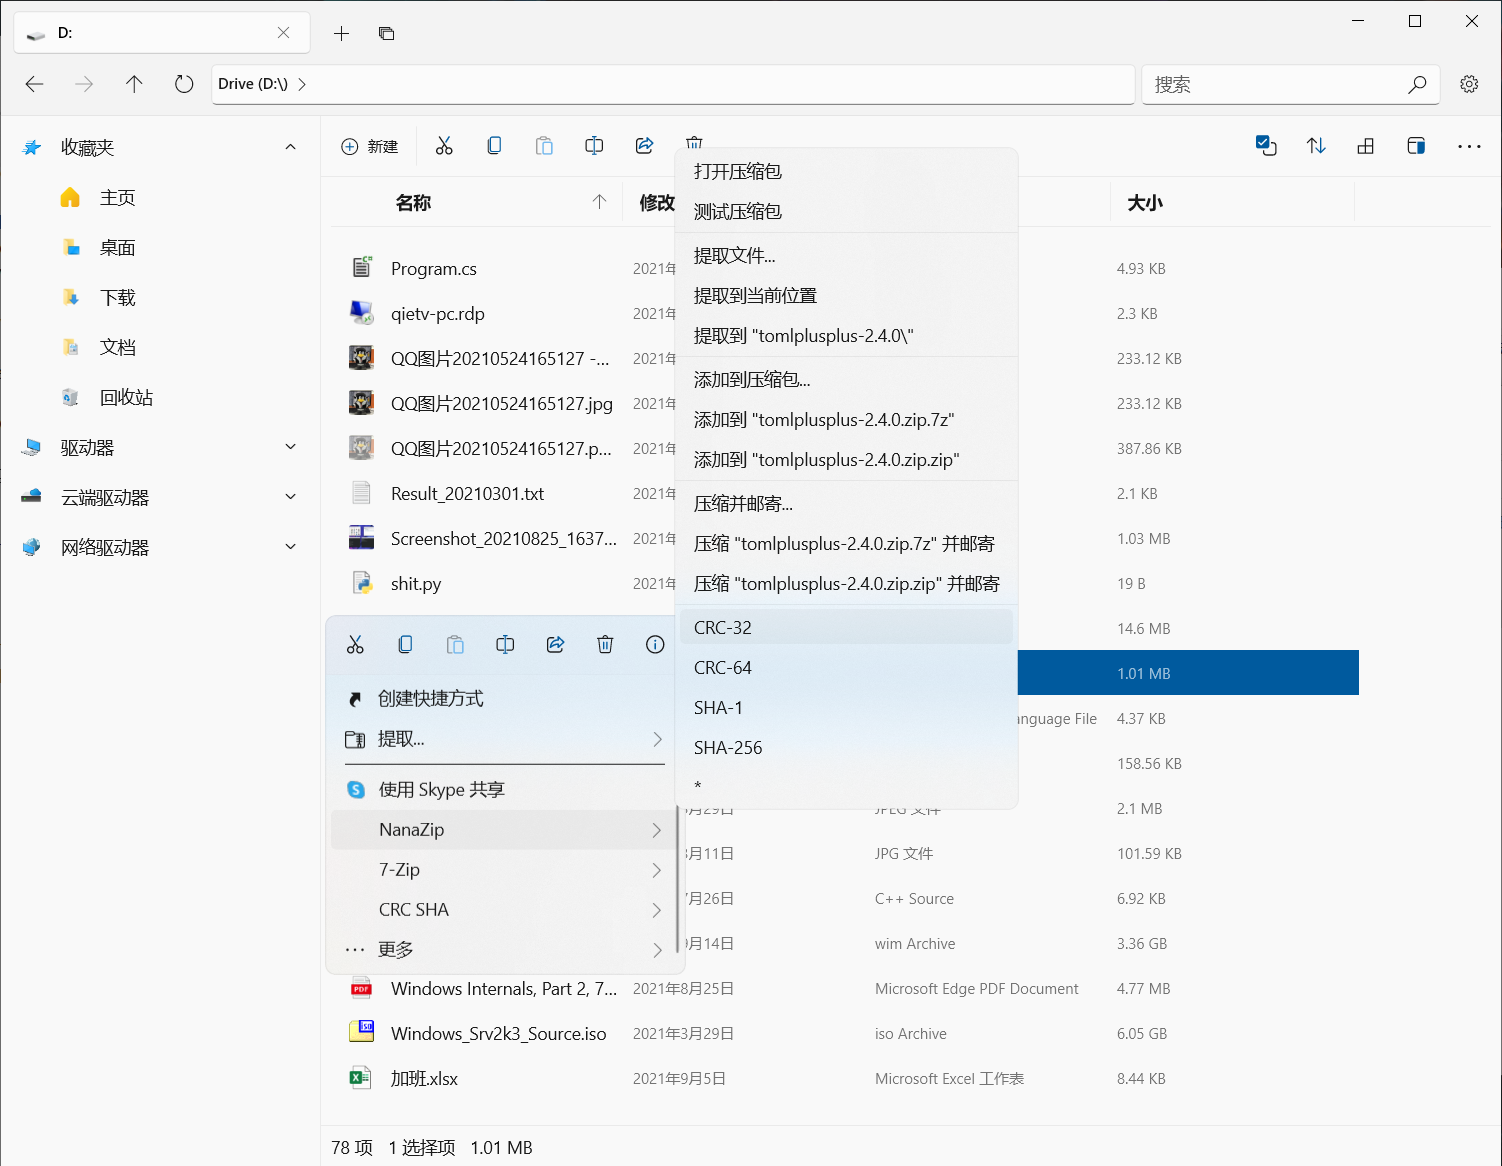Expand the 驱动器 group in sidebar

click(x=290, y=447)
